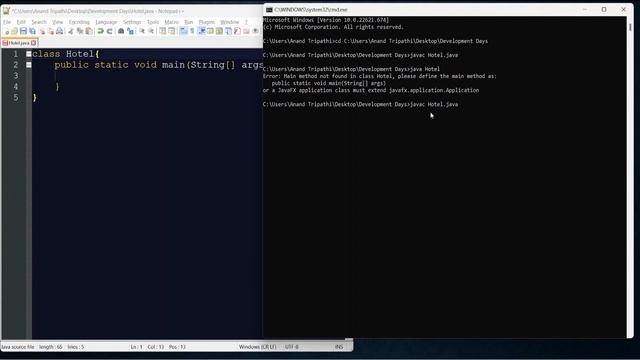Click the green Undo arrow icon
Screen dimensions: 640x360
[100, 31]
